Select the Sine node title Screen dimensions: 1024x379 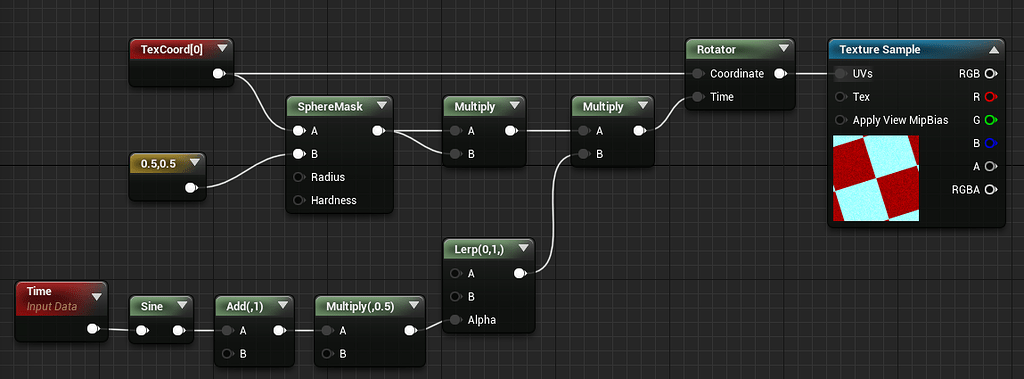coord(153,305)
